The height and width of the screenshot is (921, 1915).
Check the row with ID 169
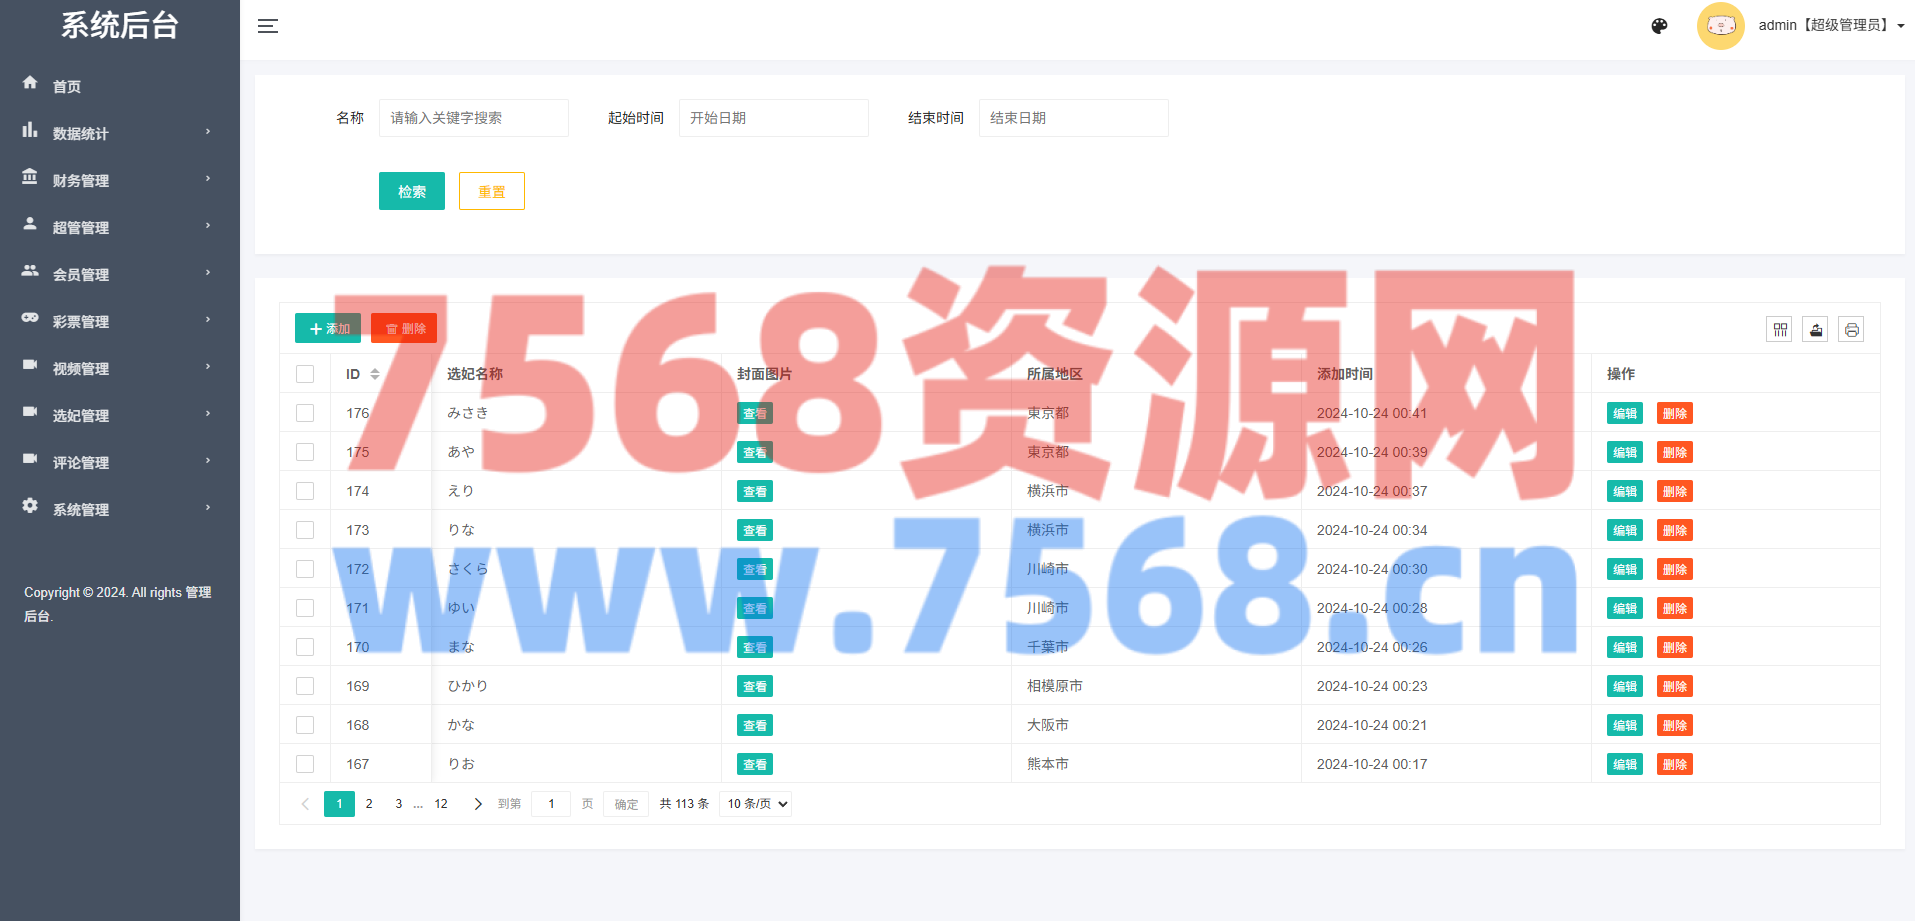pyautogui.click(x=305, y=686)
